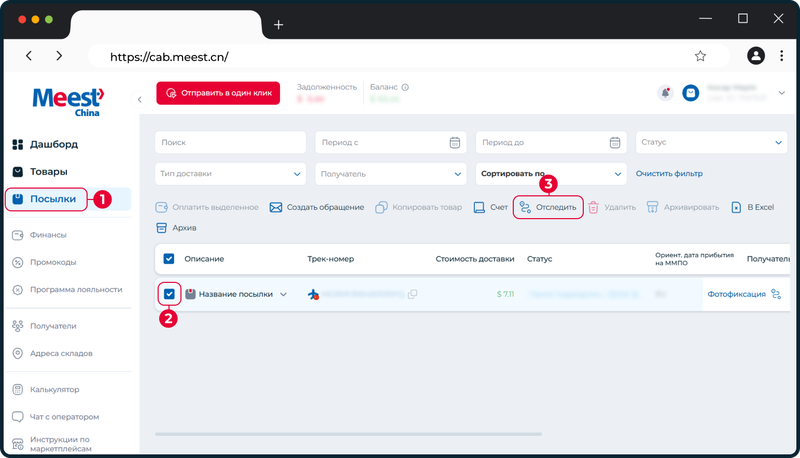Open the Период до calendar icon
The image size is (800, 458).
click(x=615, y=142)
